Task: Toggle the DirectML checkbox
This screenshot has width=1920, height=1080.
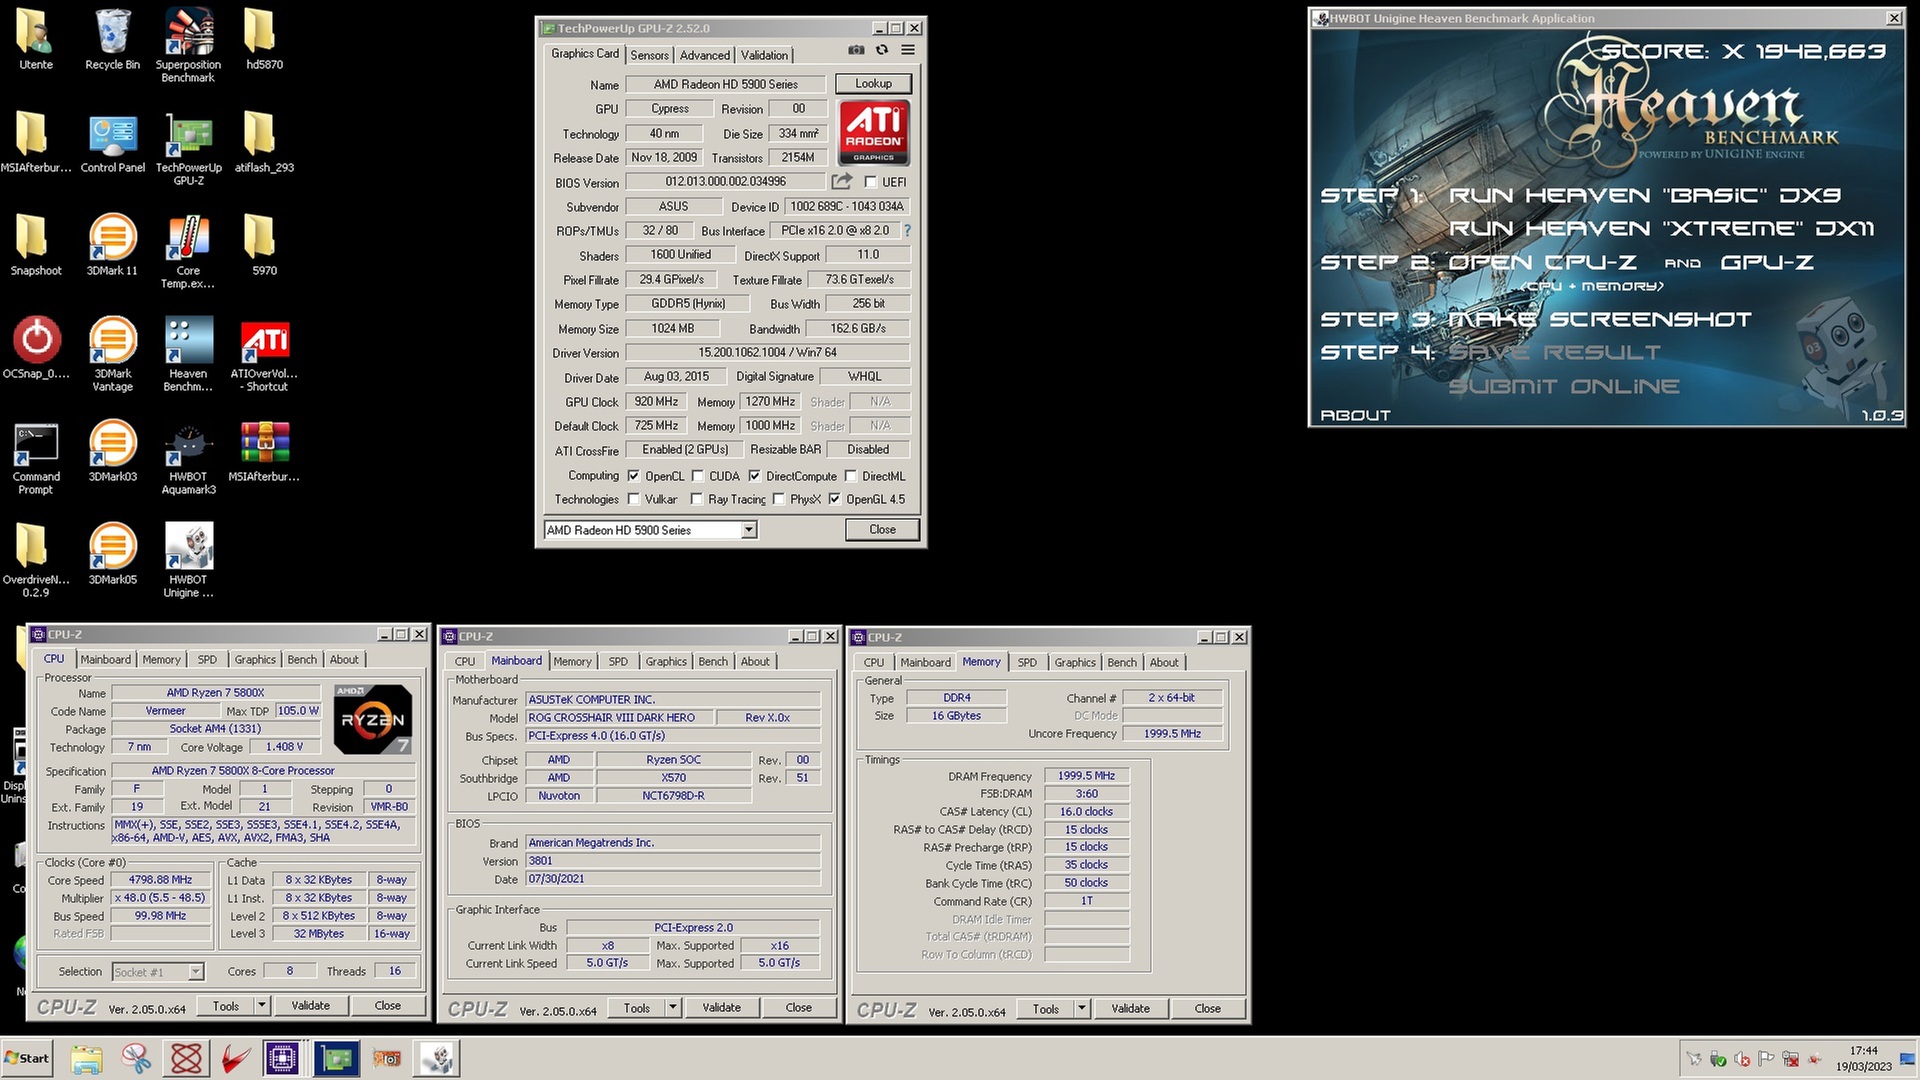Action: click(x=851, y=476)
